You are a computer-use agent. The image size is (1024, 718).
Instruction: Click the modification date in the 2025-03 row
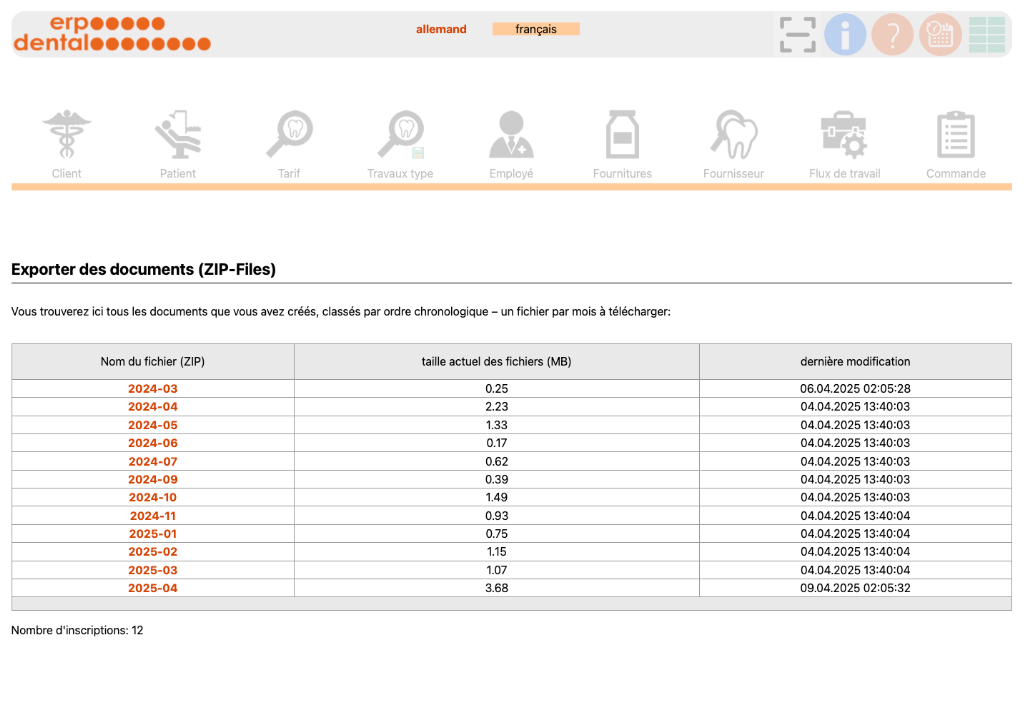pos(856,570)
